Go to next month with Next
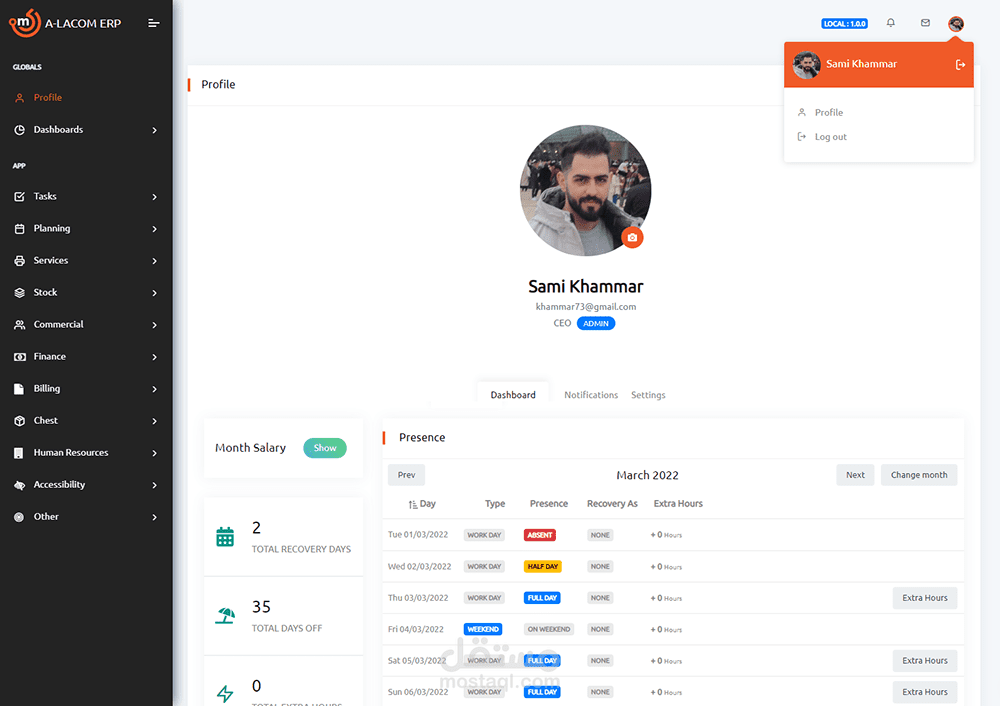The width and height of the screenshot is (1000, 706). pos(855,475)
